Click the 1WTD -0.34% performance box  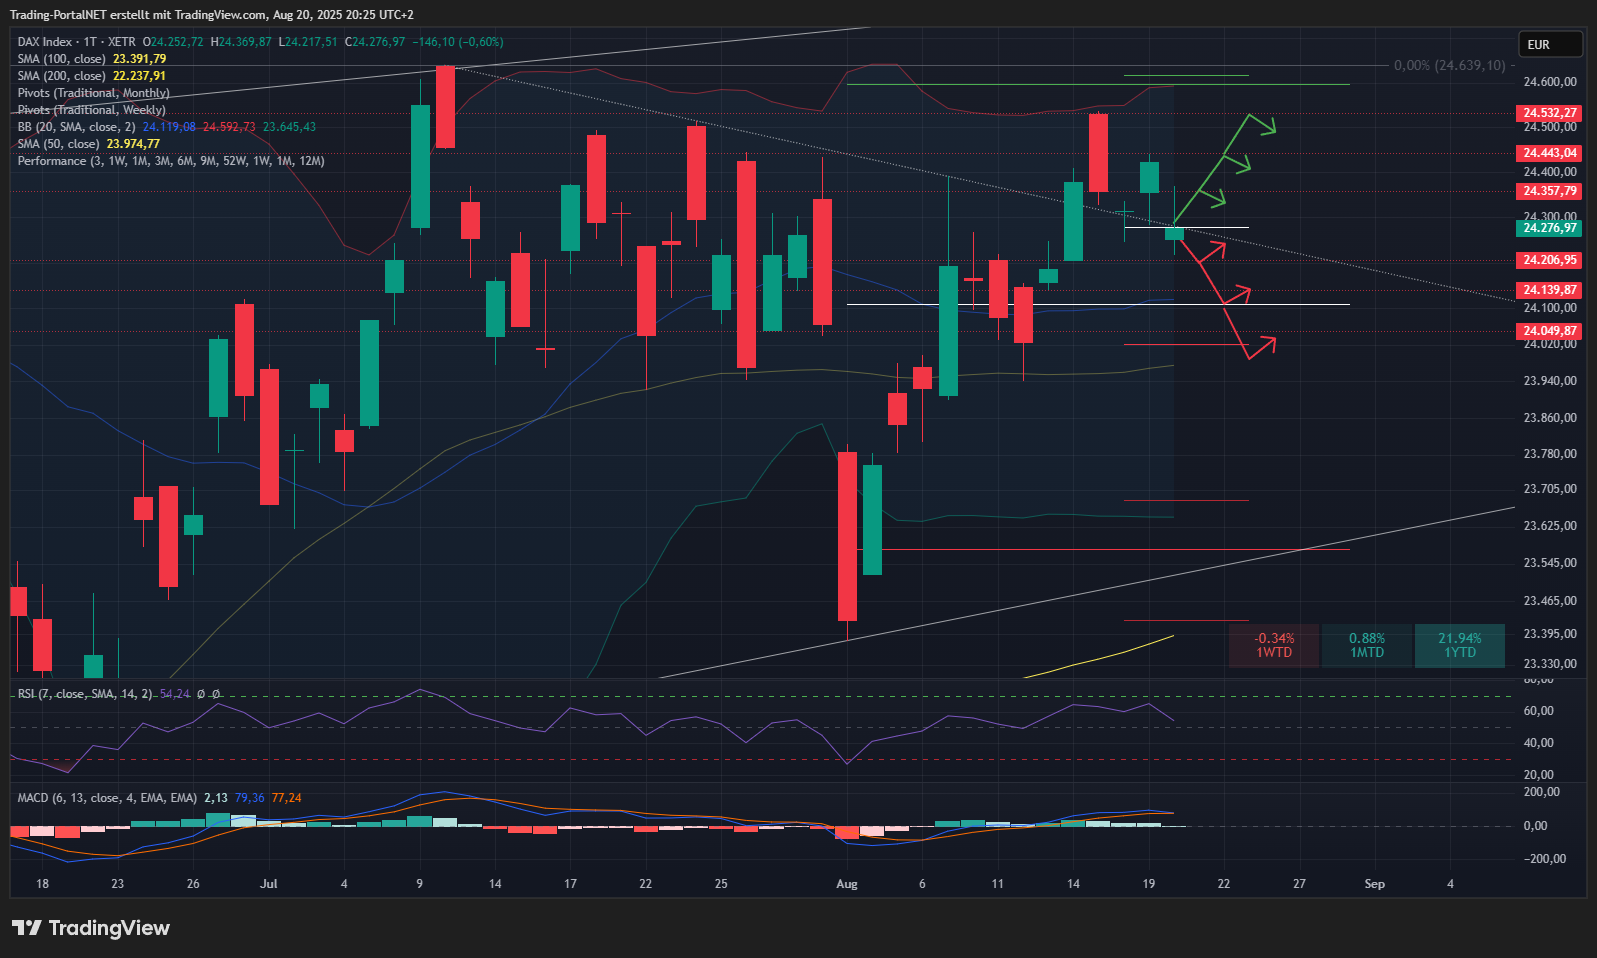coord(1274,645)
